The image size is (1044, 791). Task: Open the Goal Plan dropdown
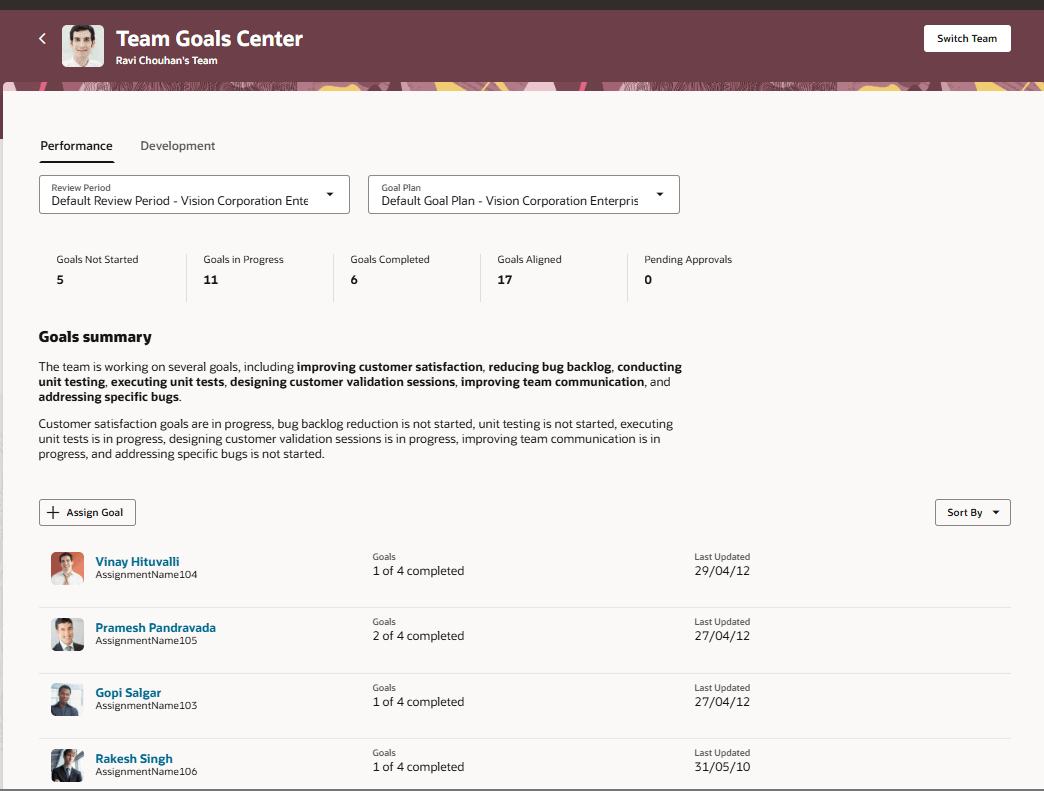click(660, 194)
